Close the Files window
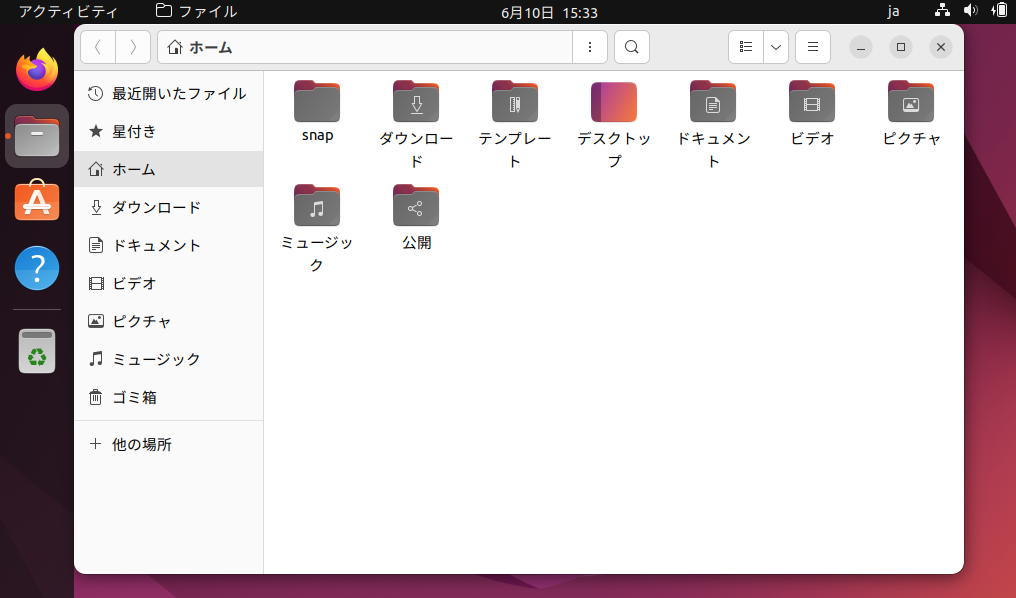Screen dimensions: 1016x598 pyautogui.click(x=941, y=47)
